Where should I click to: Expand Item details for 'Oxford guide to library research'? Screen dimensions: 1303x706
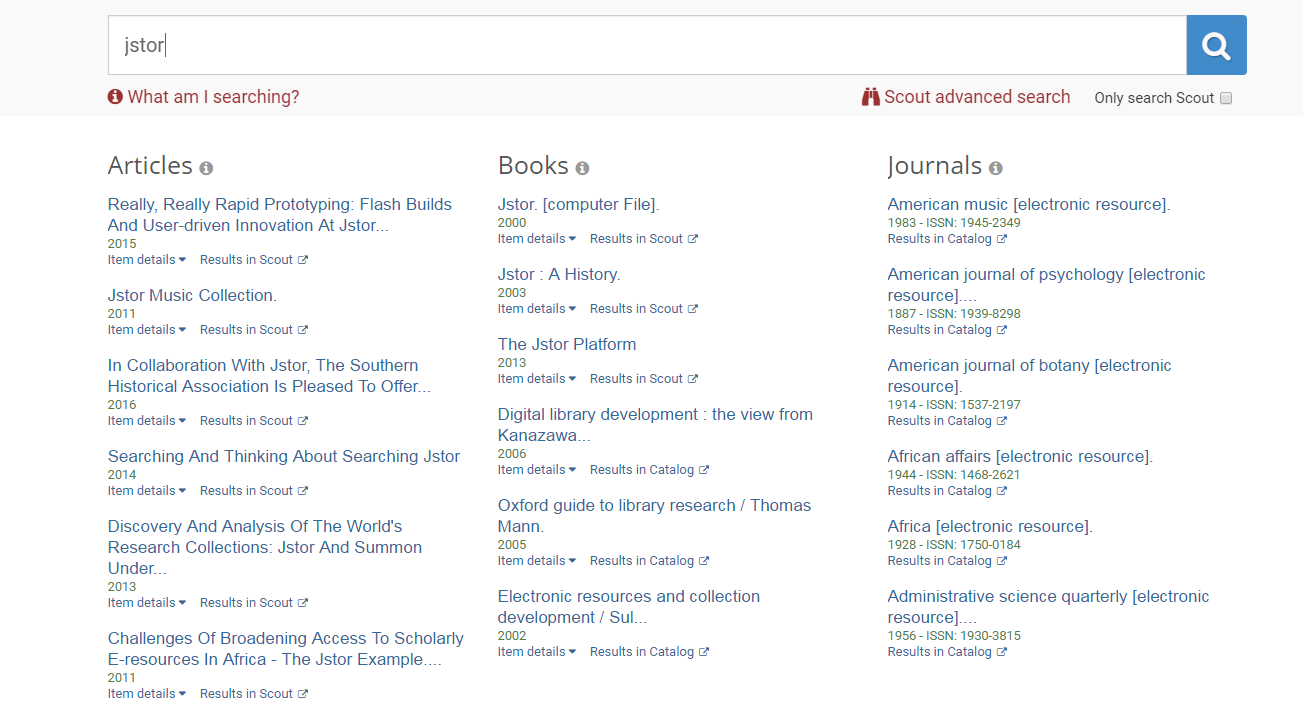pos(537,561)
